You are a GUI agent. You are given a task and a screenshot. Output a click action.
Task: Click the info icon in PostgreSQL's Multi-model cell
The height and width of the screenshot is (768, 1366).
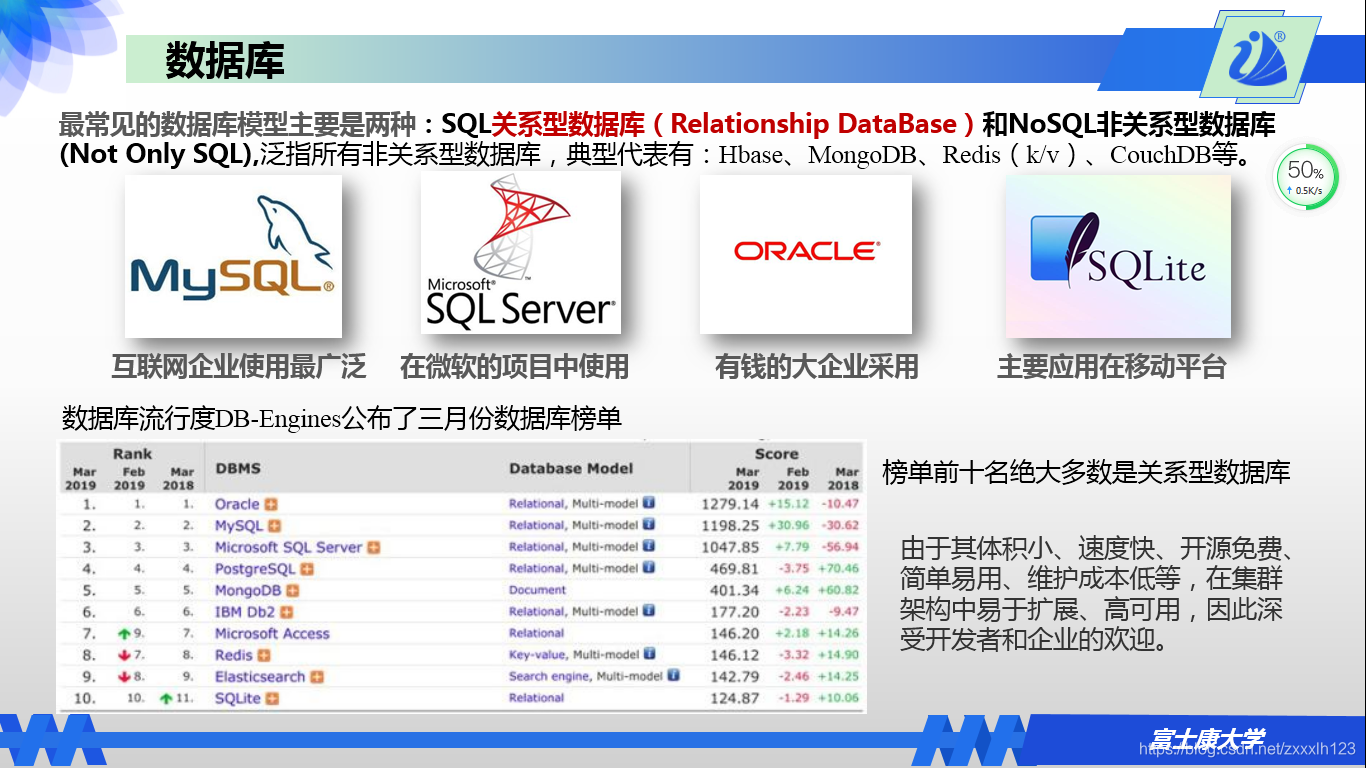(x=648, y=568)
